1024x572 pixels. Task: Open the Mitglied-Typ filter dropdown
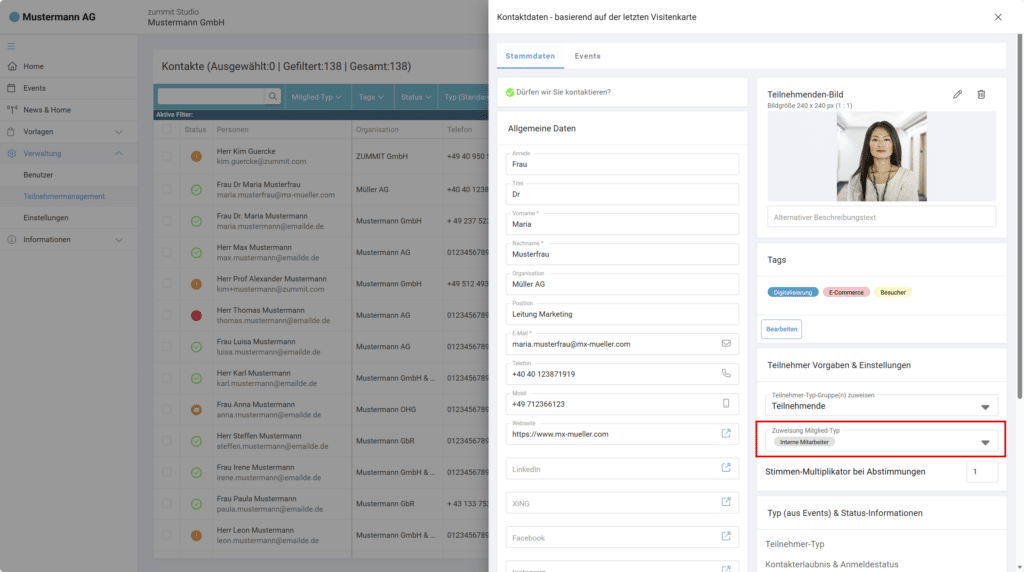tap(316, 97)
